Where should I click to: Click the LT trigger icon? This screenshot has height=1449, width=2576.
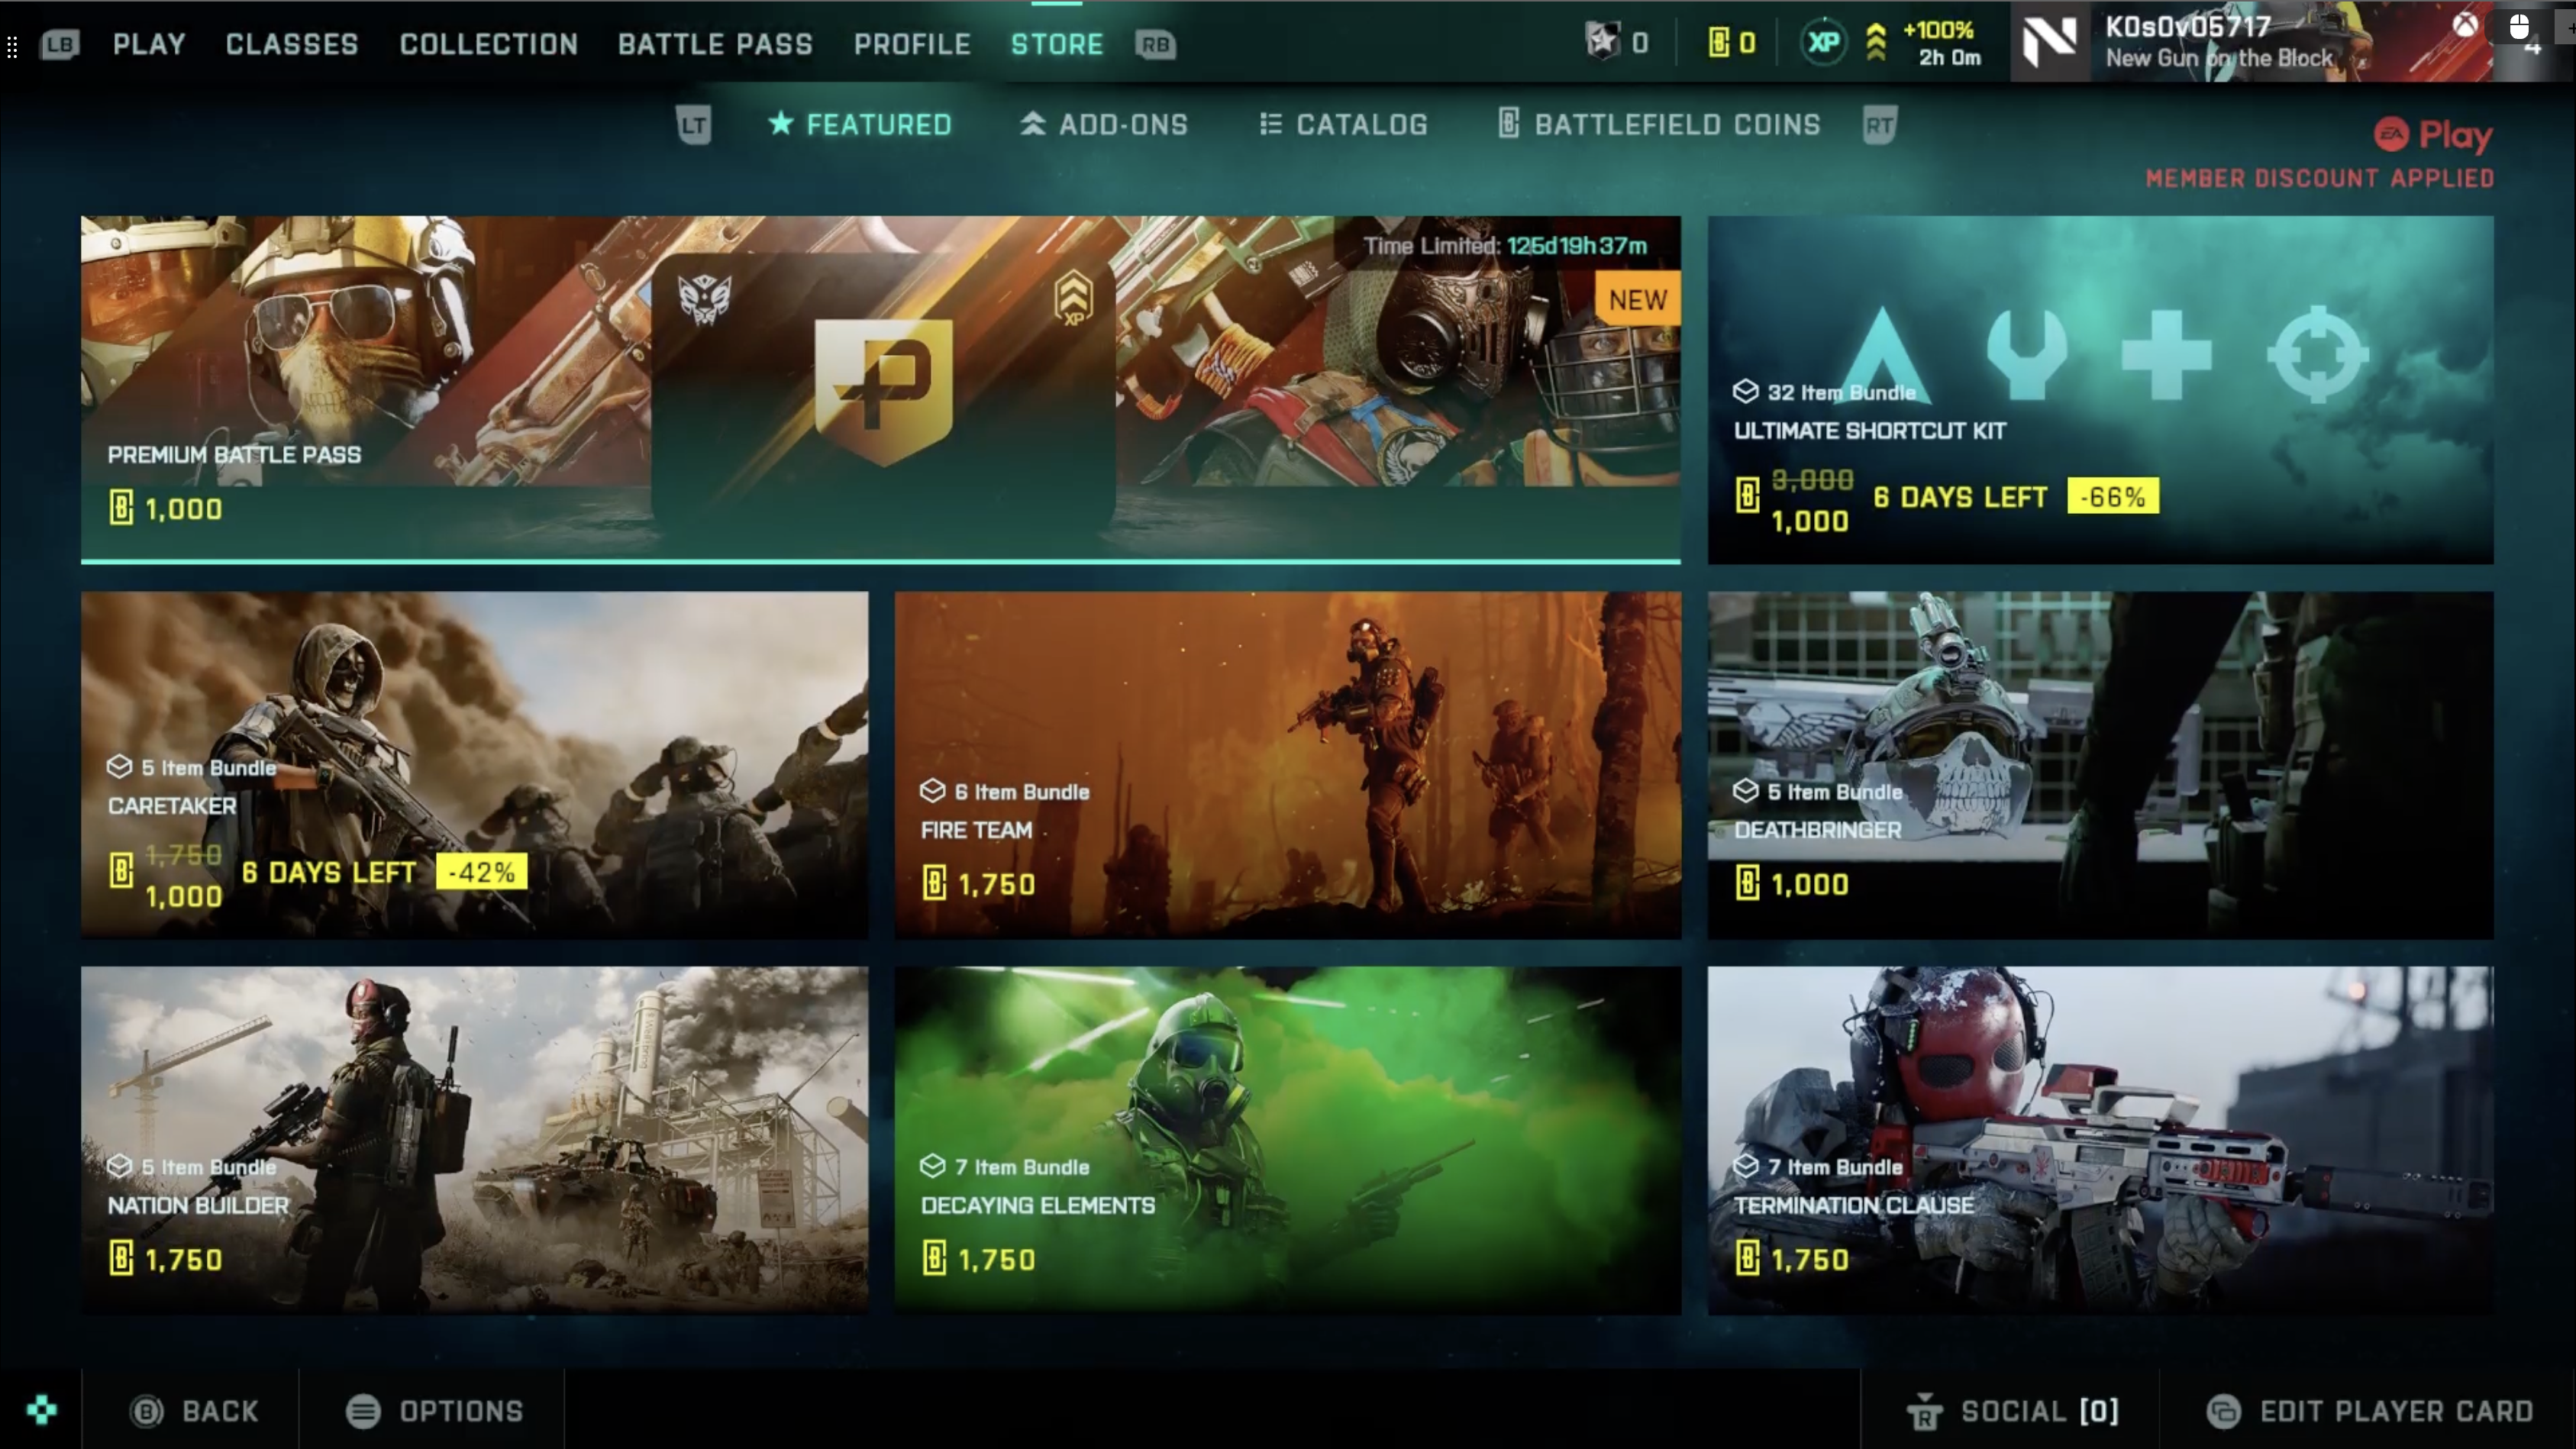pyautogui.click(x=693, y=126)
